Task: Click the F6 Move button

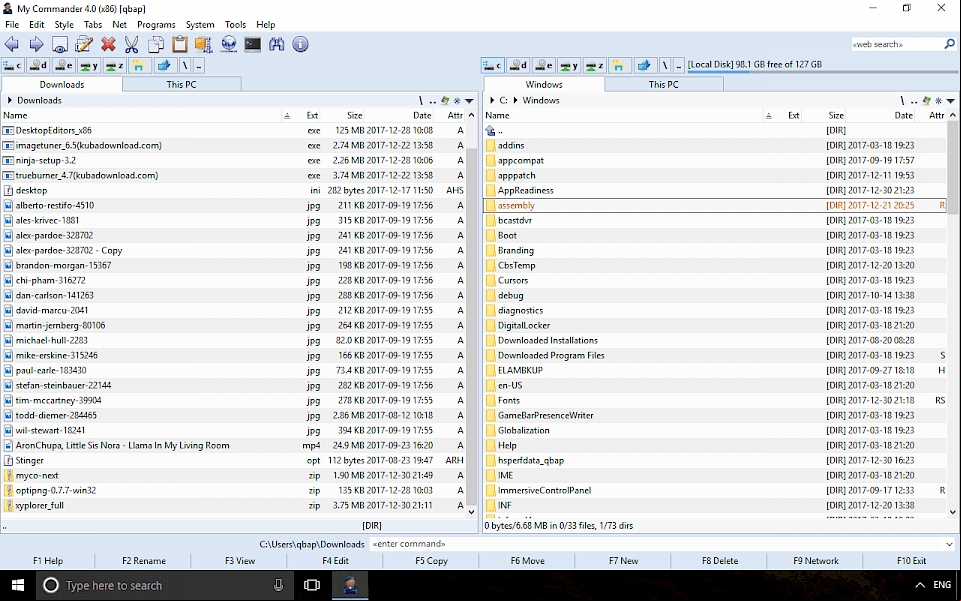Action: [x=527, y=561]
